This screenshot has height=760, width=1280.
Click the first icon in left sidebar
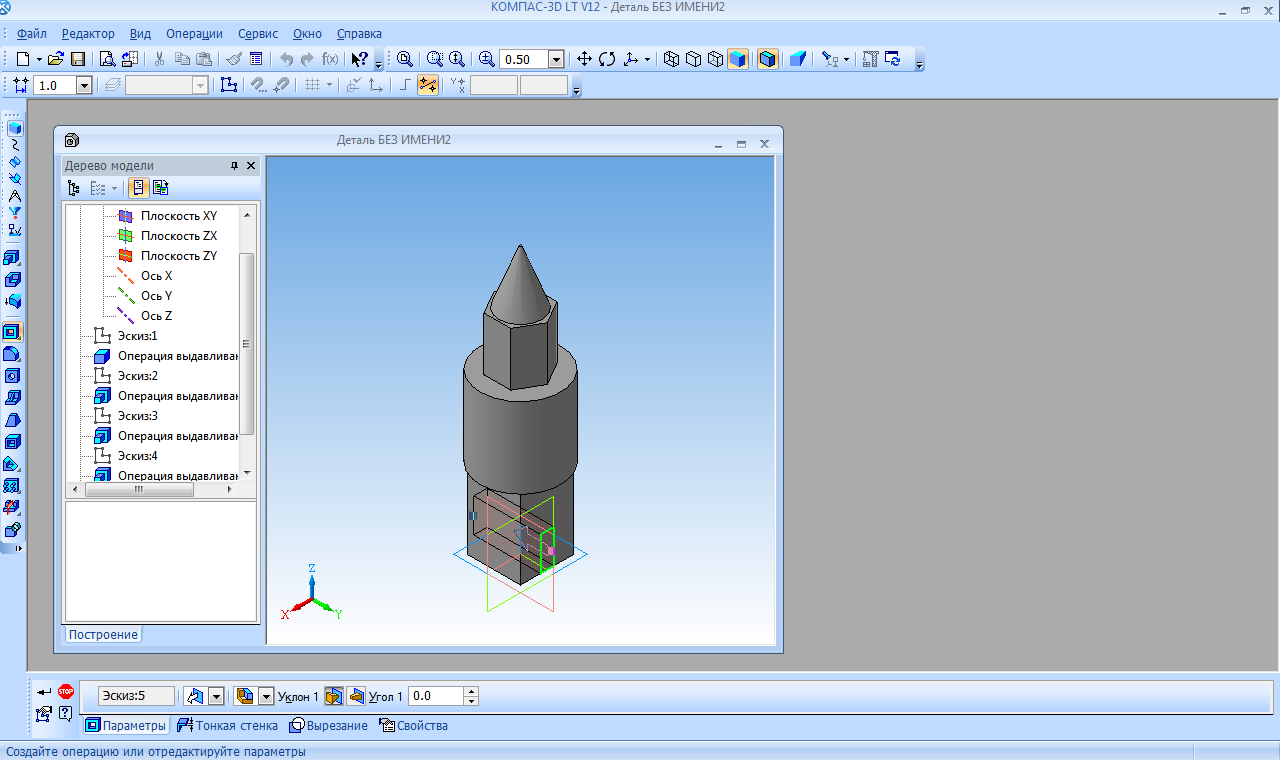pyautogui.click(x=14, y=128)
